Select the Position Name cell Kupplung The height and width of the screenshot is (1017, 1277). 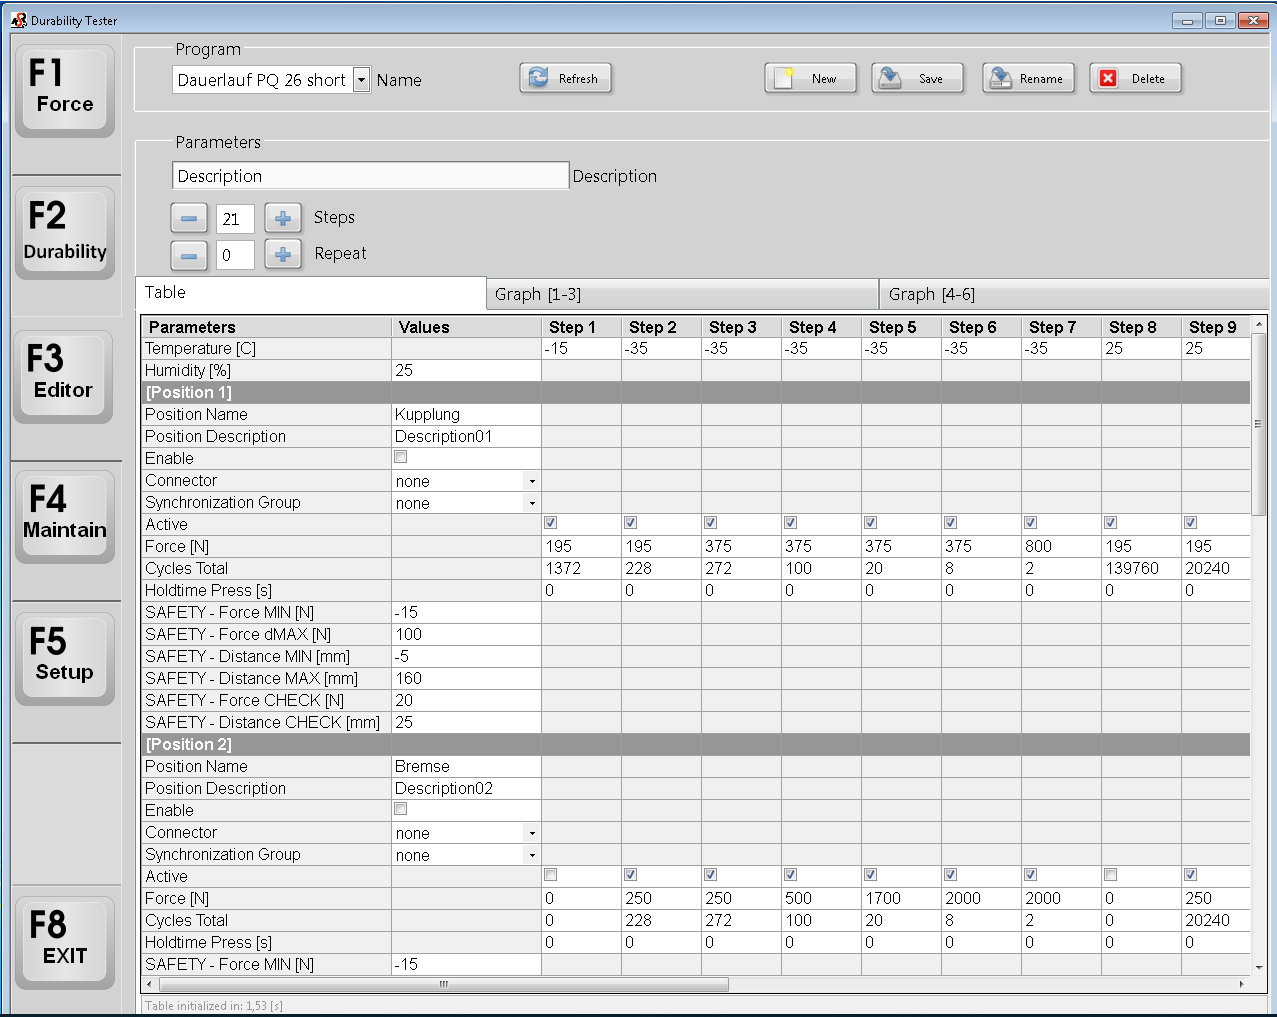pos(466,414)
